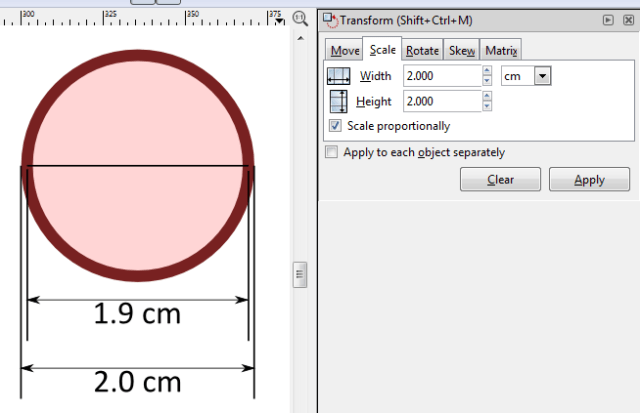This screenshot has height=413, width=640.
Task: Close the Transform dialog
Action: pyautogui.click(x=625, y=19)
